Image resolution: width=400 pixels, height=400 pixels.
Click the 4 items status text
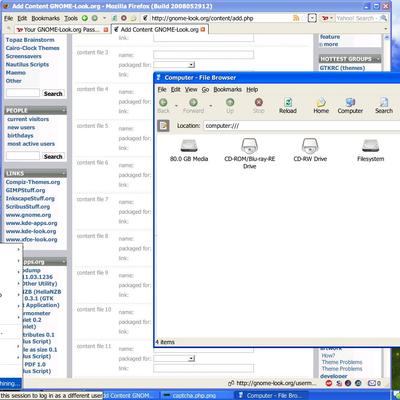(x=165, y=342)
